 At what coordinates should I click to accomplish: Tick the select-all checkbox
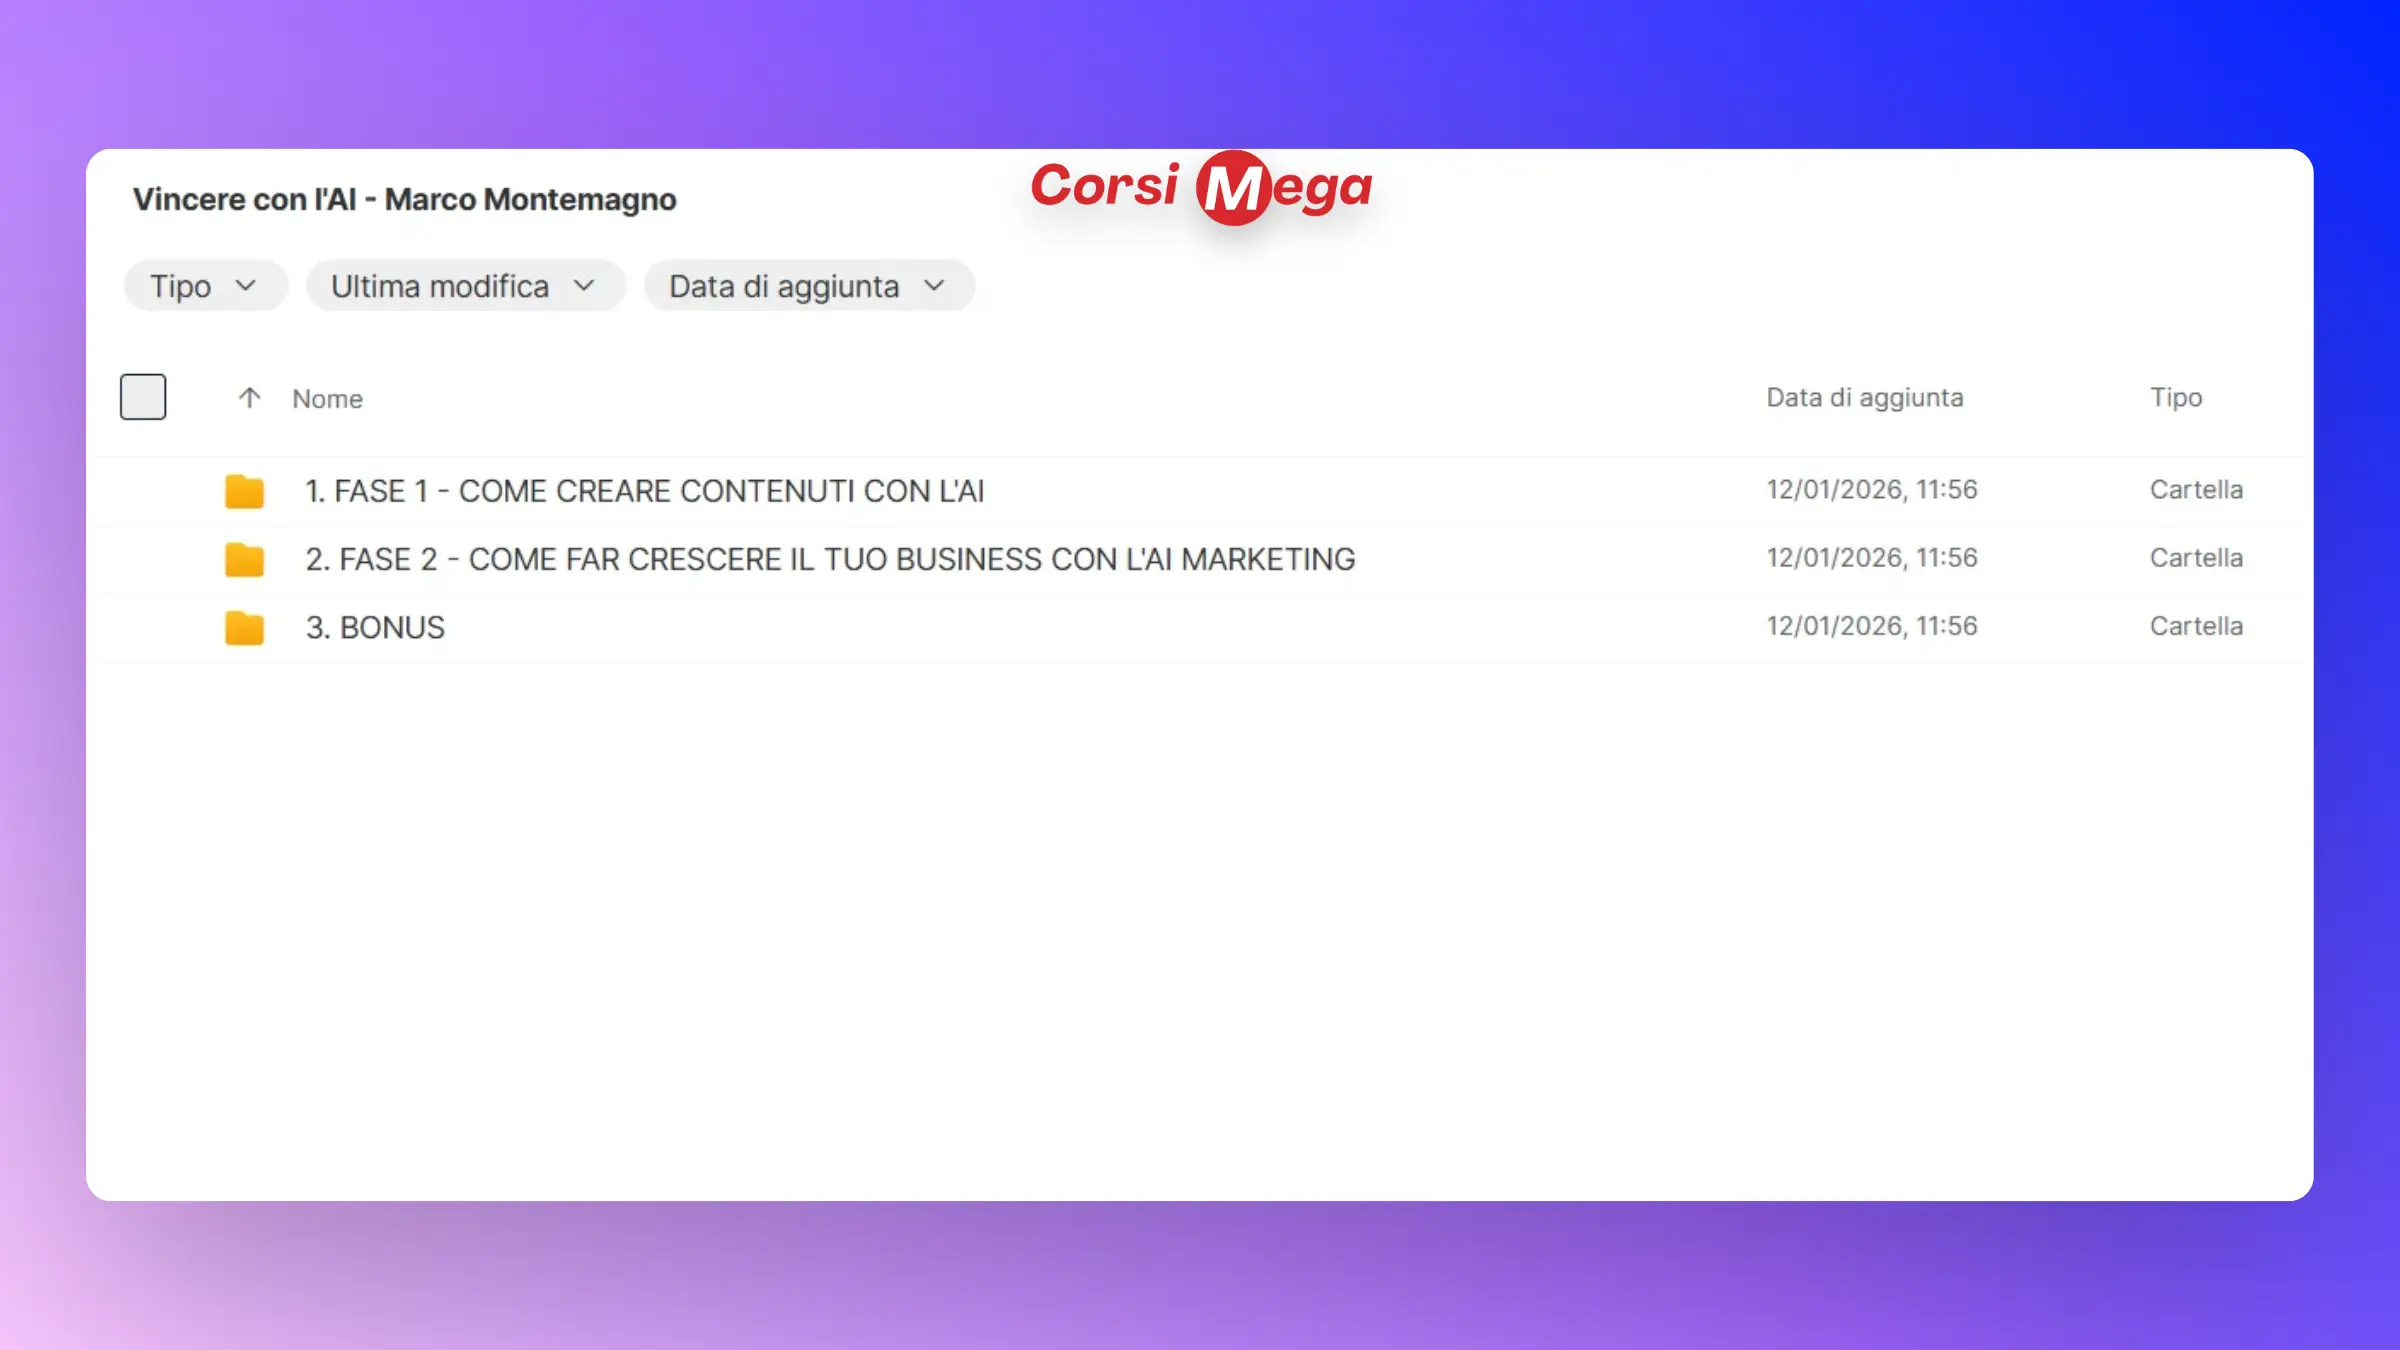(143, 397)
